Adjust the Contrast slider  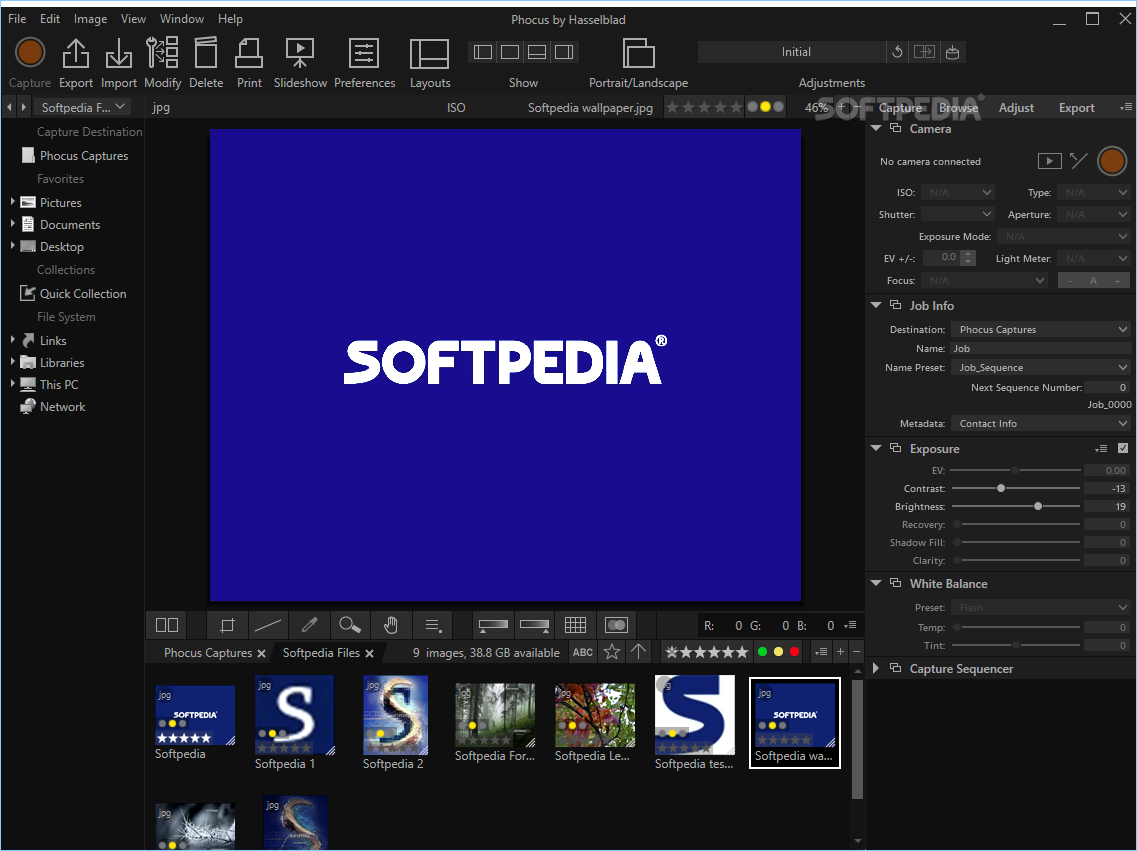(1015, 489)
